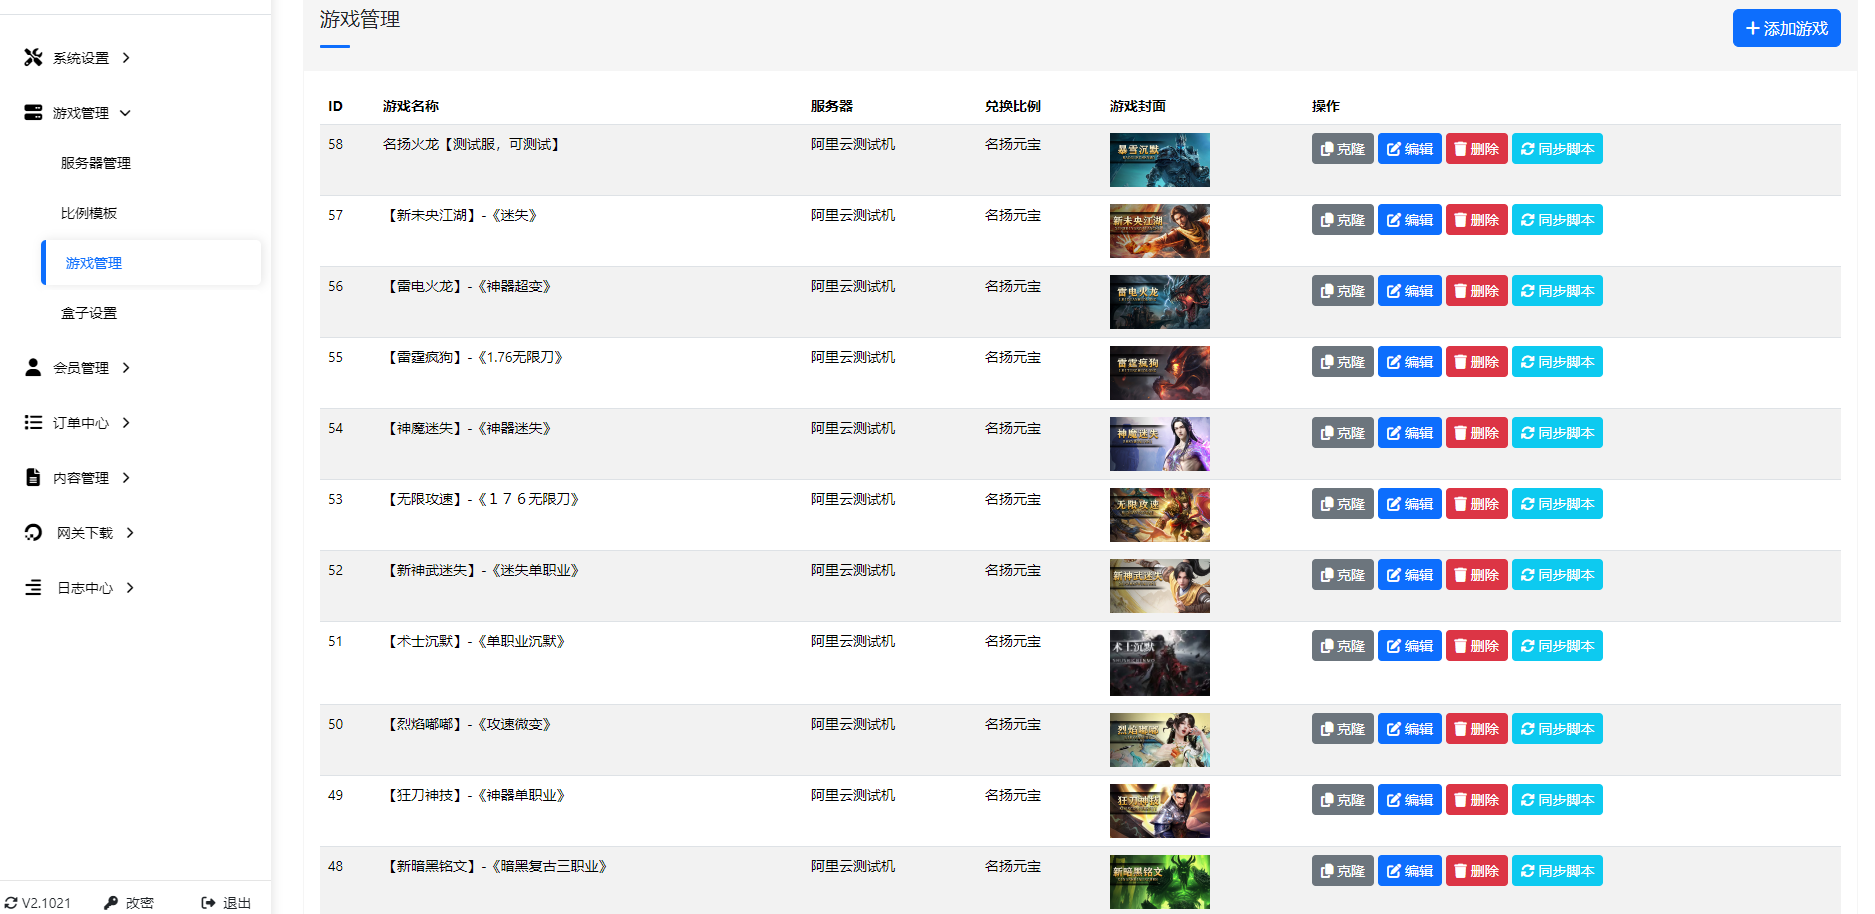
Task: Click the 系统设置 wrench icon in sidebar
Action: click(x=33, y=58)
